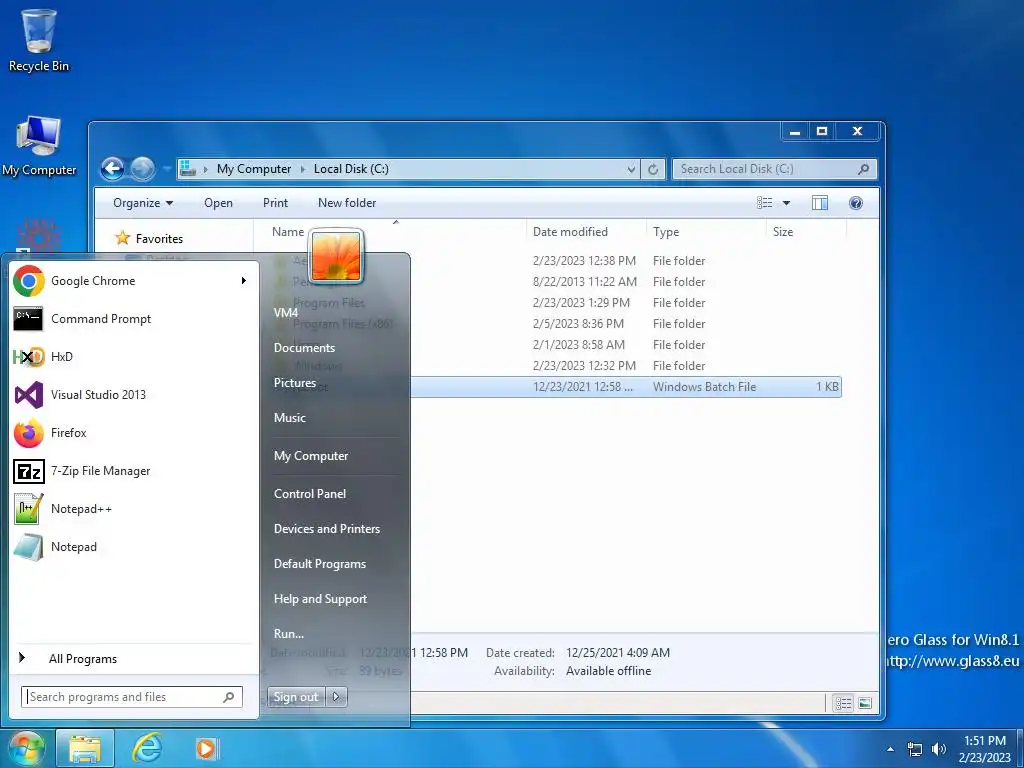Open Windows Media Player from taskbar
1024x768 pixels.
(206, 748)
